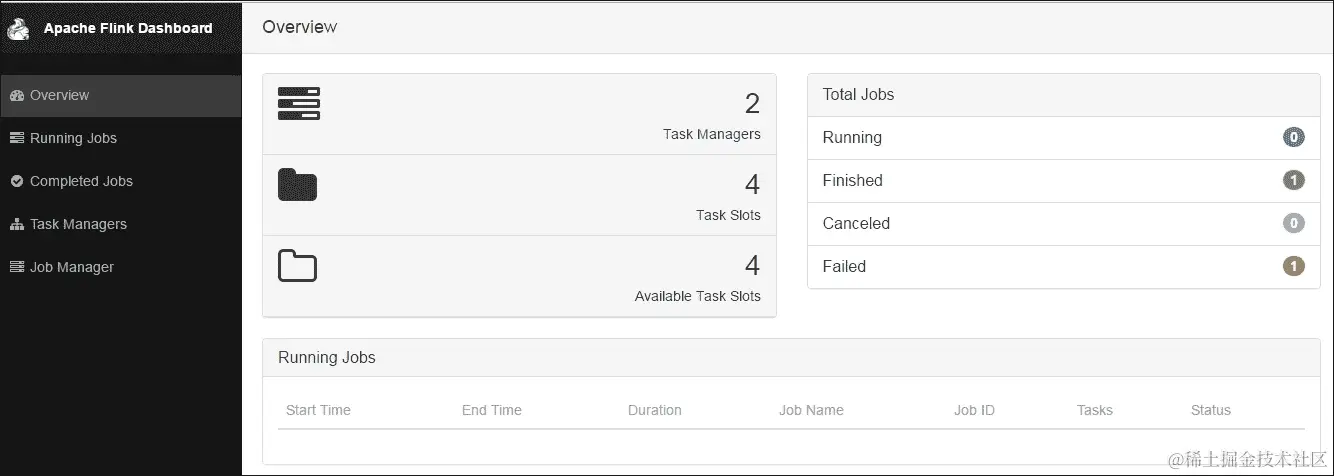Click the Start Time column header
Image resolution: width=1334 pixels, height=476 pixels.
point(318,410)
